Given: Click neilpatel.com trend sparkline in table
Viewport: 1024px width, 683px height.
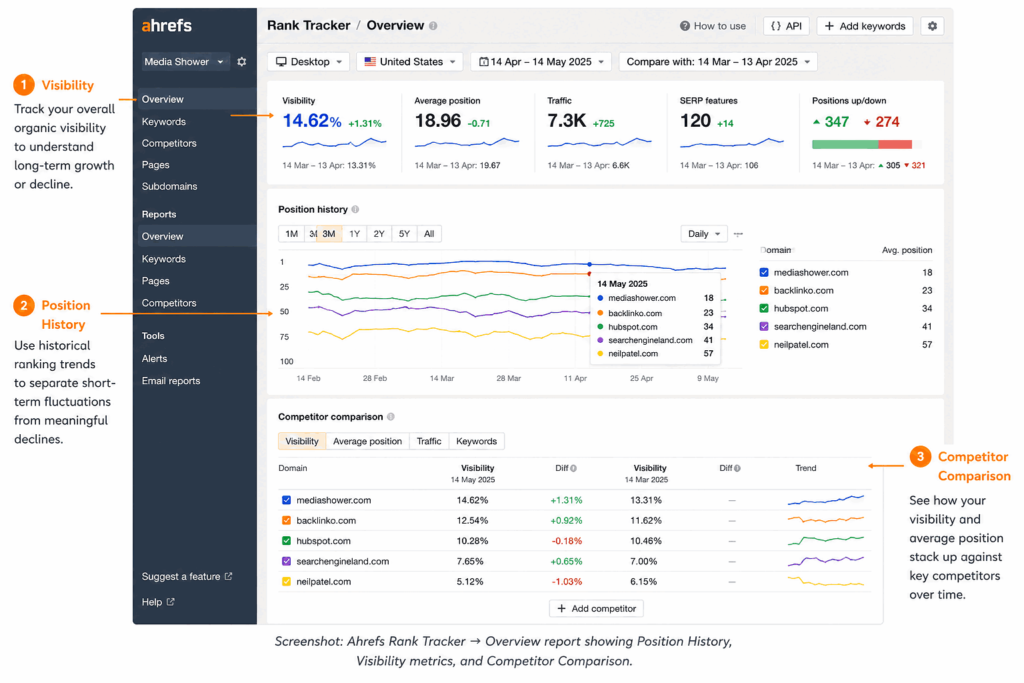Looking at the screenshot, I should (x=825, y=581).
